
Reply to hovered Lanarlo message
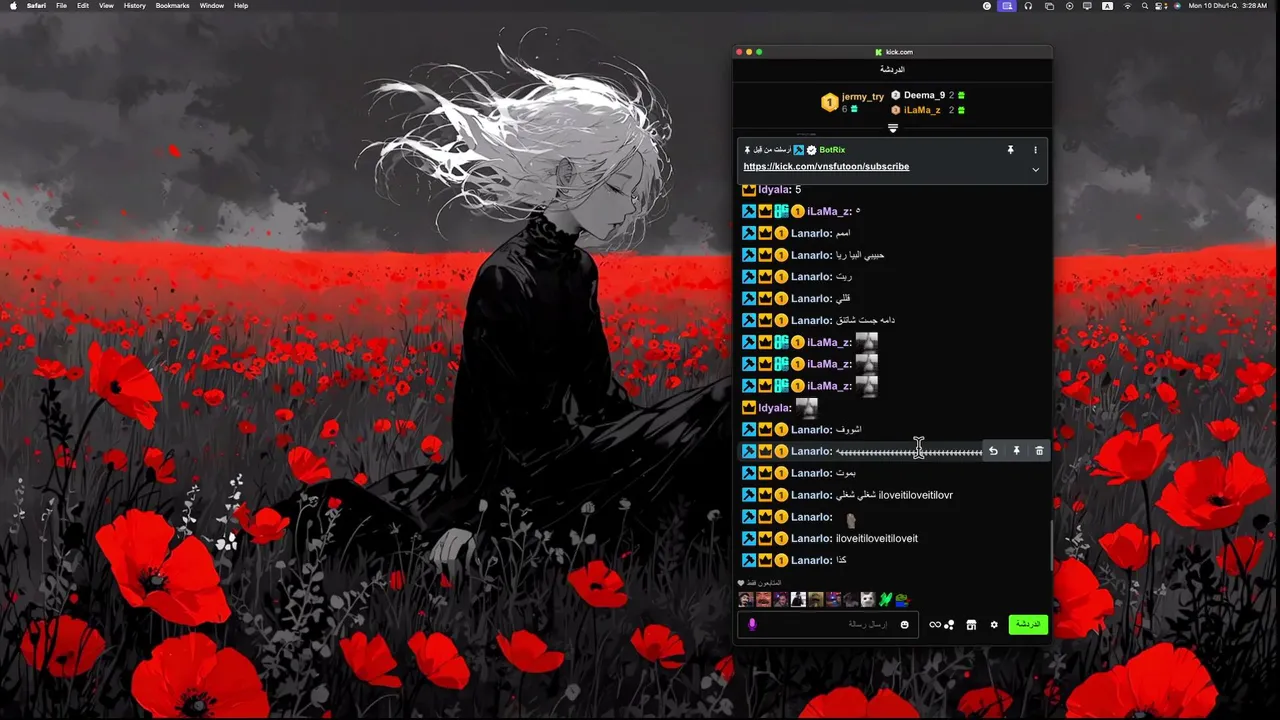click(993, 451)
